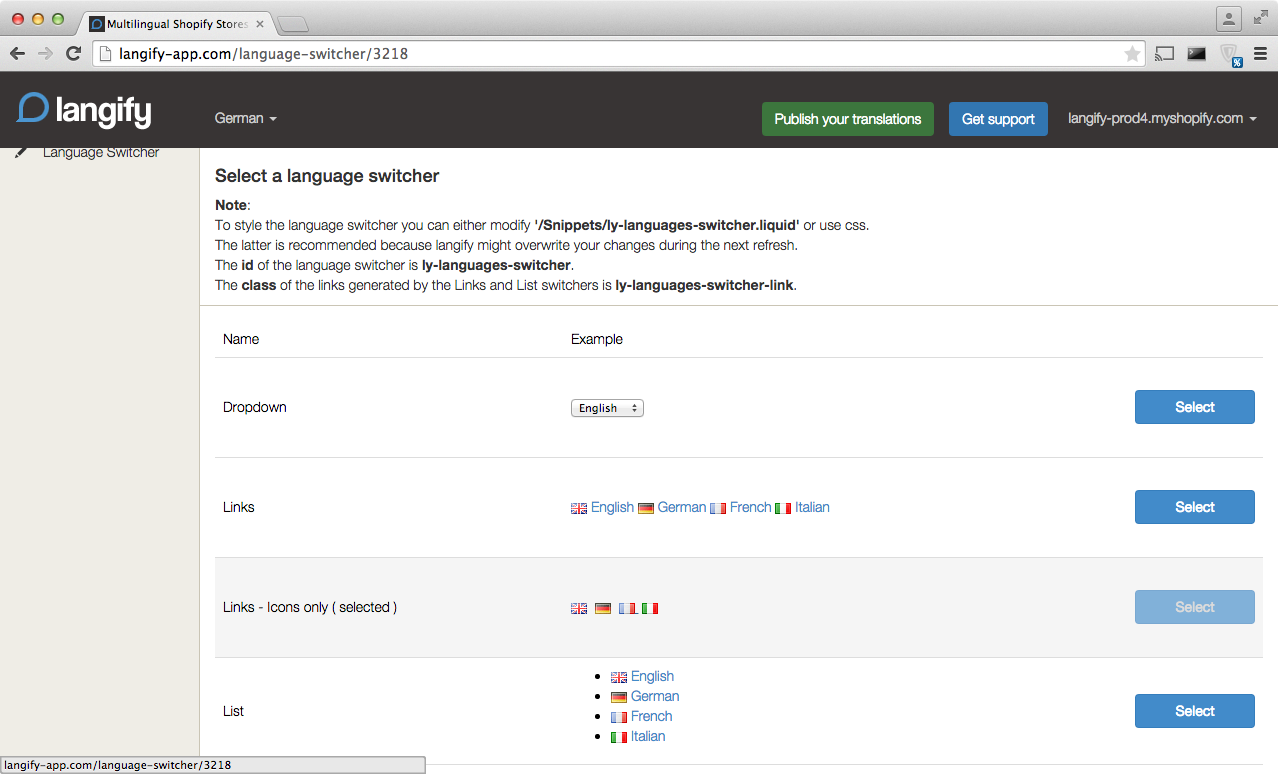This screenshot has width=1278, height=774.
Task: Click the Italian flag in Links - Icons only row
Action: coord(650,607)
